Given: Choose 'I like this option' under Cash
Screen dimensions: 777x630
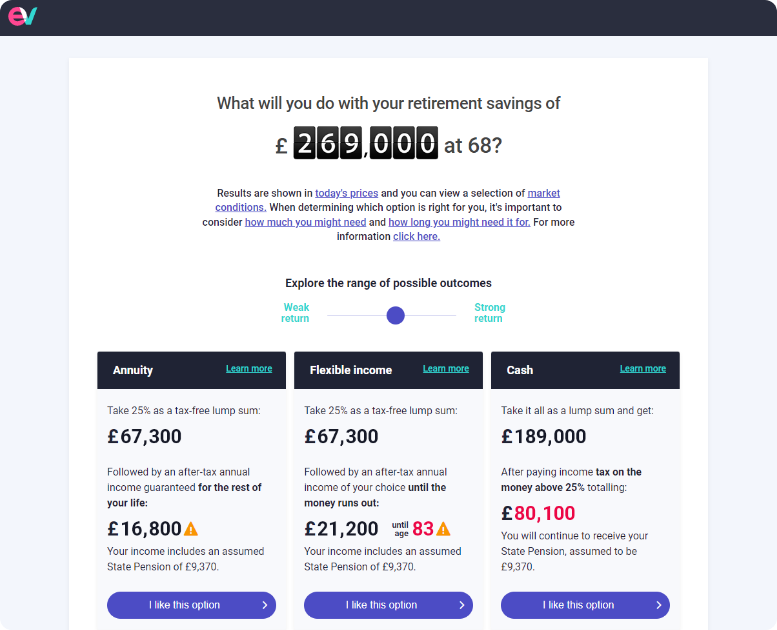Looking at the screenshot, I should (x=585, y=605).
